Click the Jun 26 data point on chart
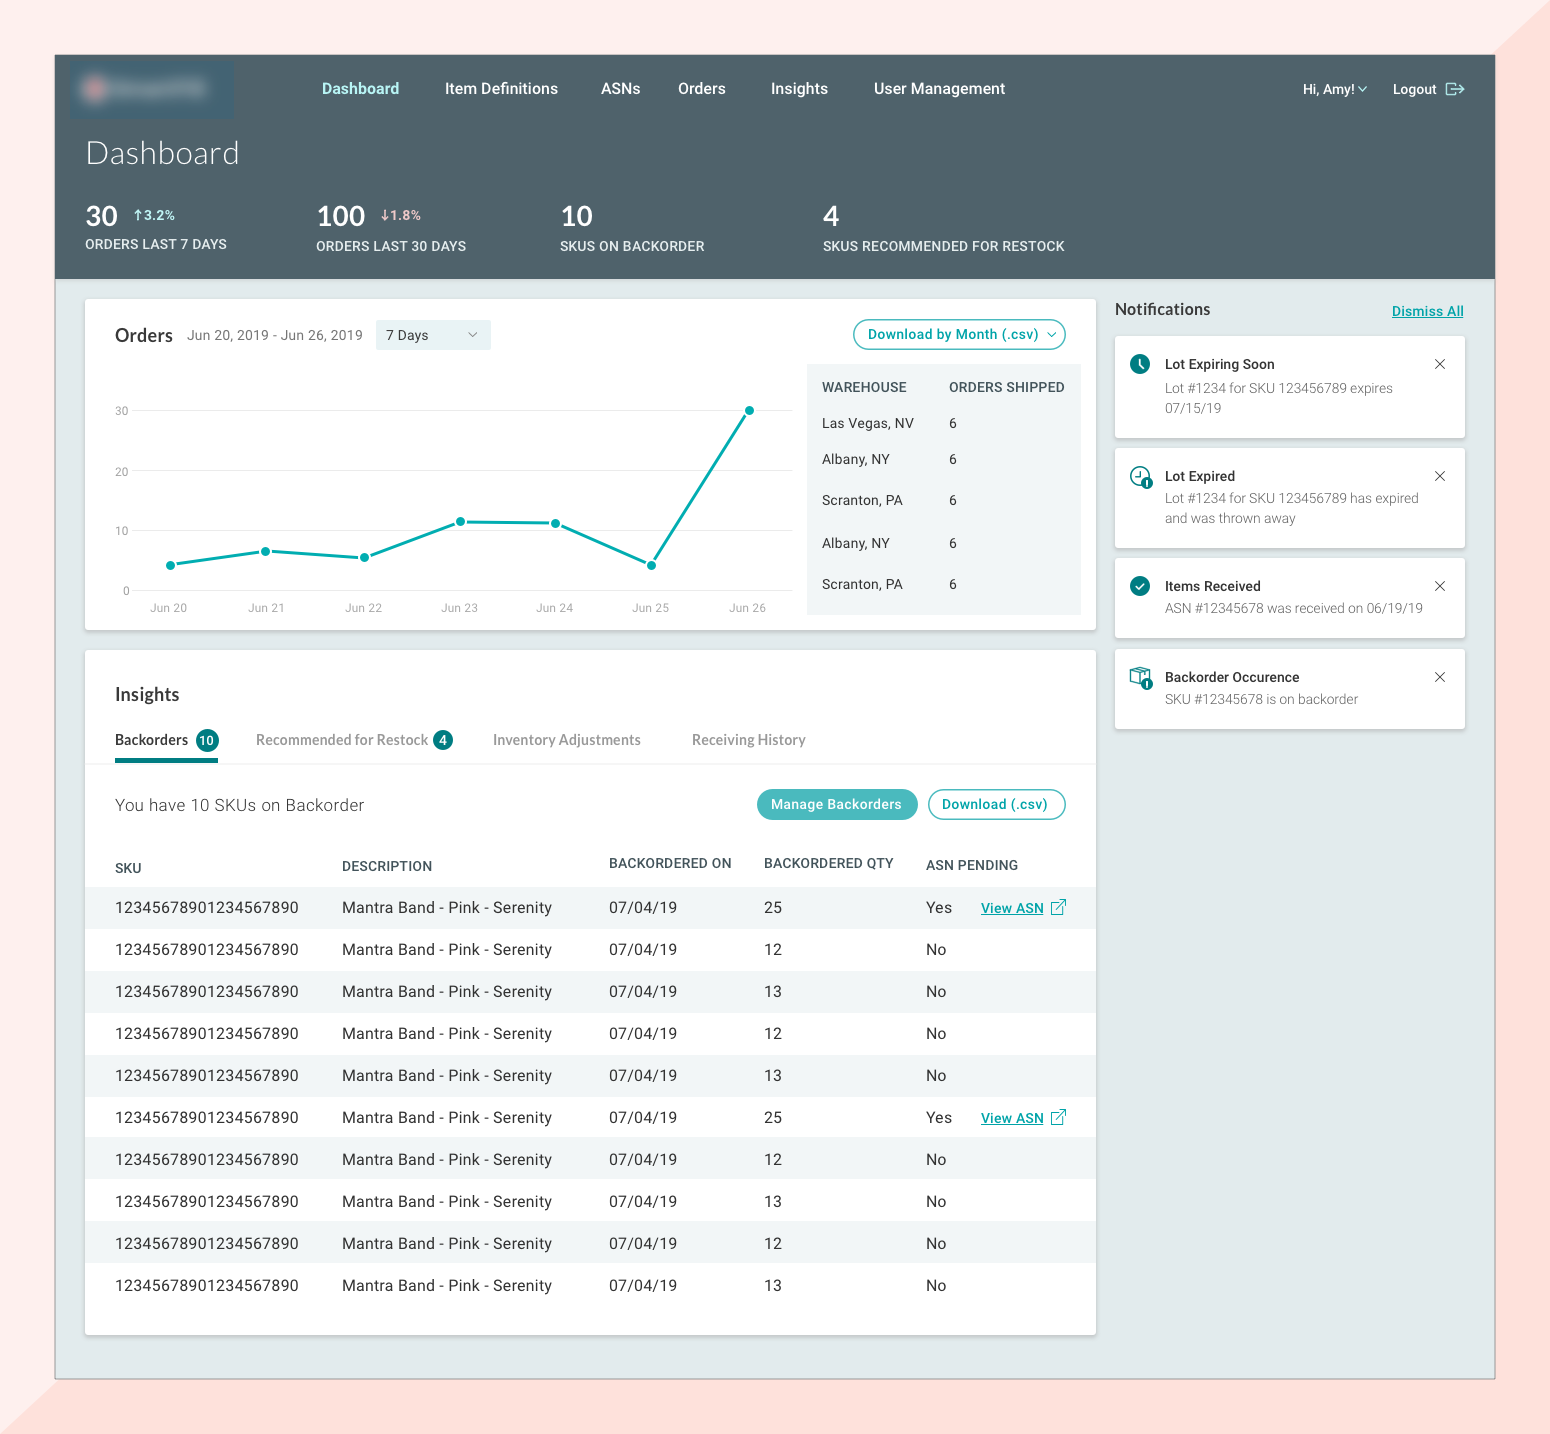 749,411
